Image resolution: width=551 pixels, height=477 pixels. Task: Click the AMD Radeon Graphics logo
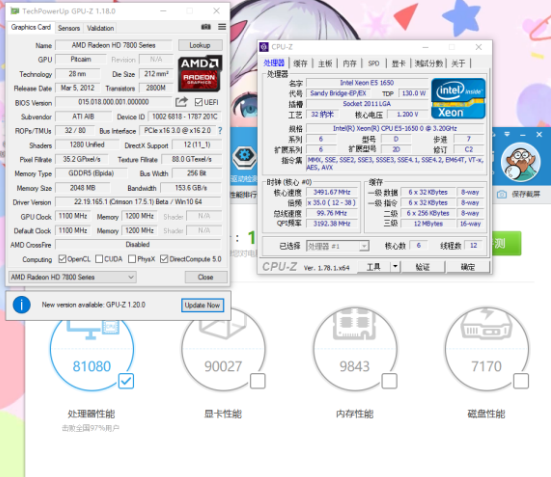(200, 73)
